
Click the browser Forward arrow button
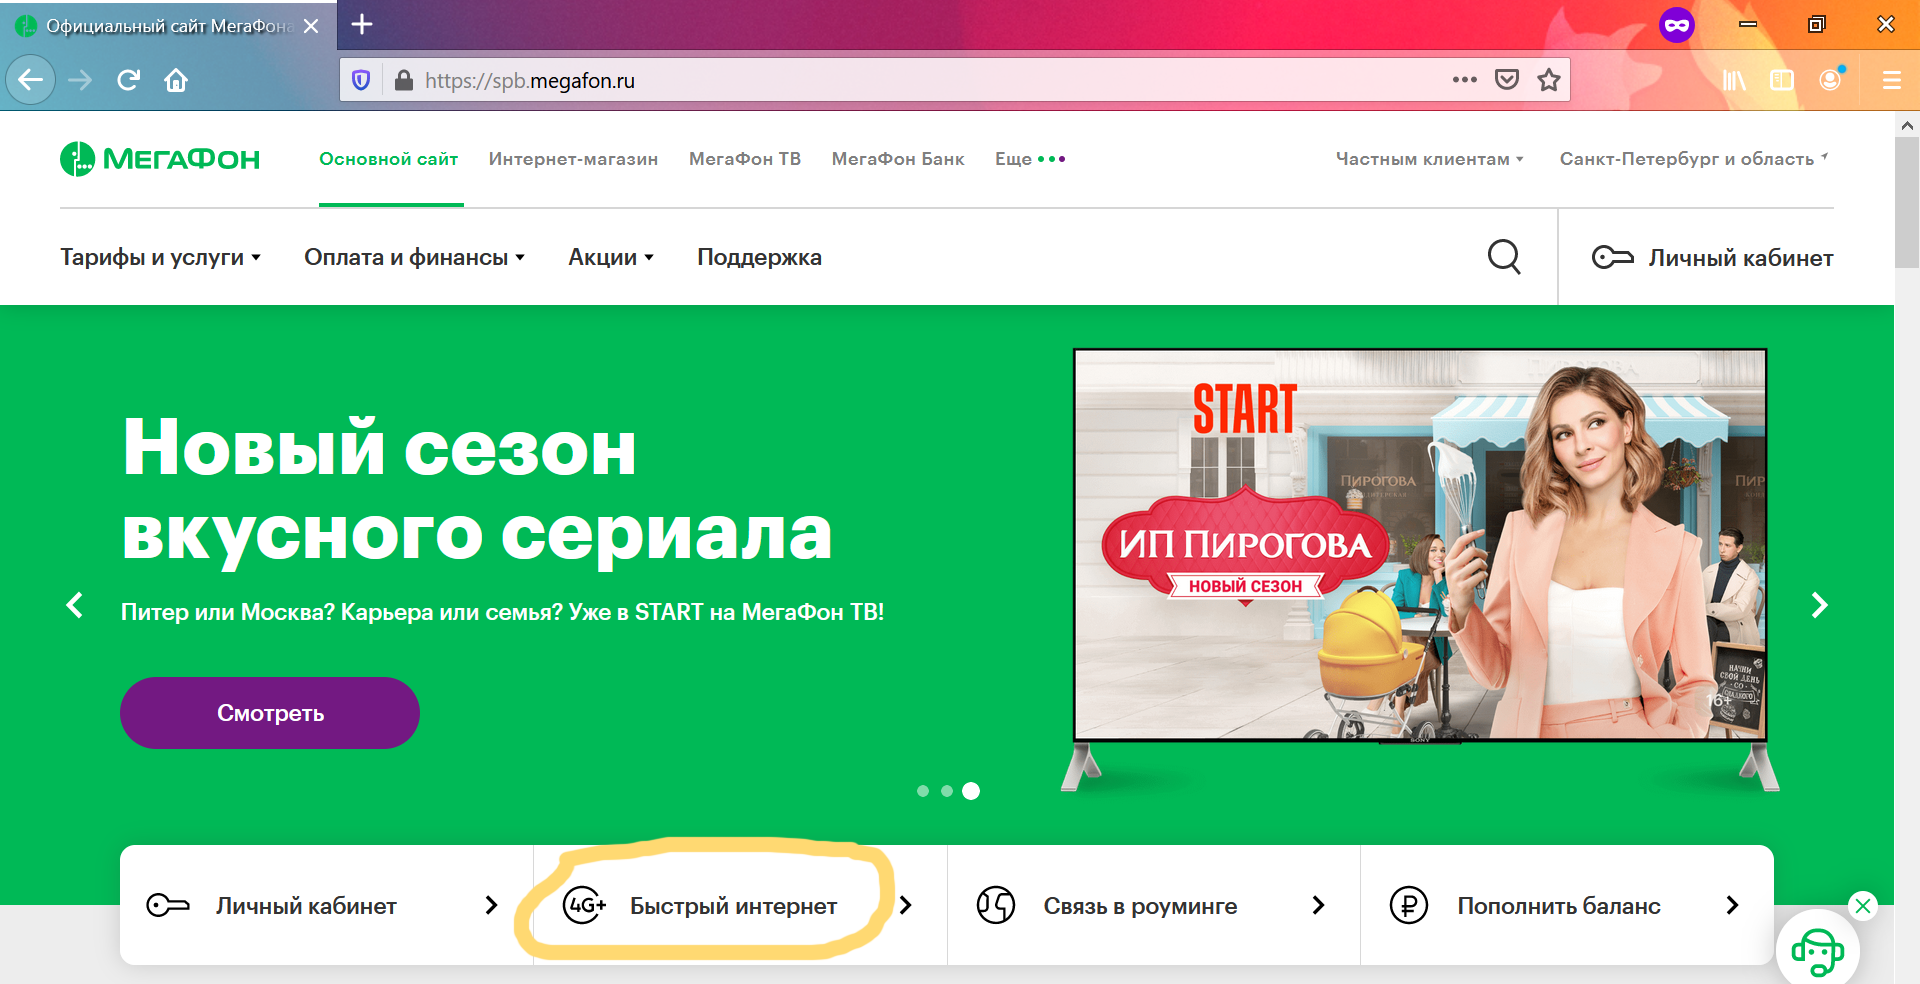tap(80, 80)
